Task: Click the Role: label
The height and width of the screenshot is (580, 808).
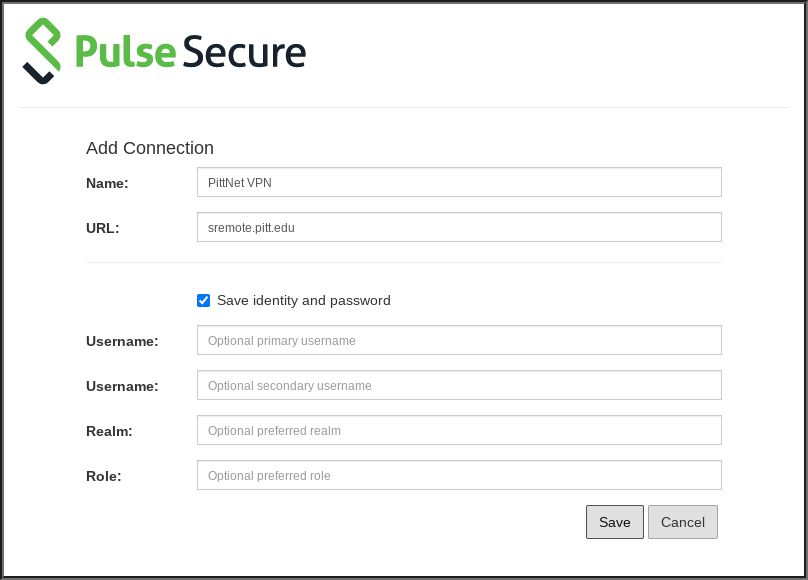Action: (104, 476)
